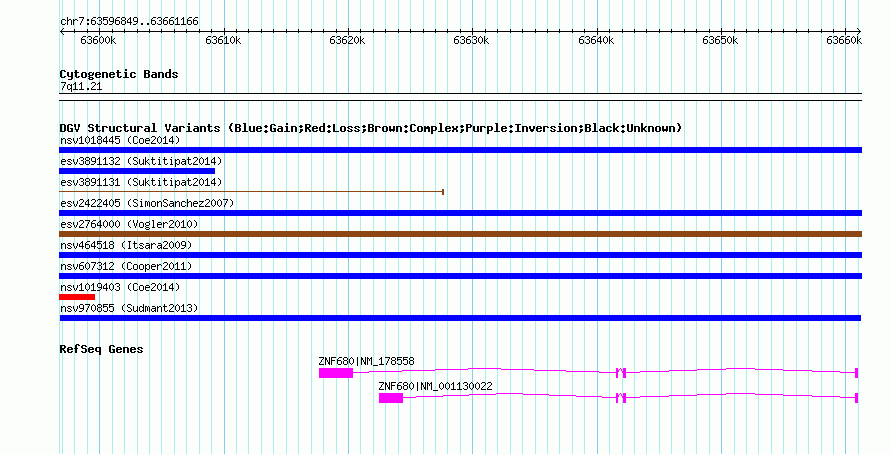Viewport: 890px width, 454px height.
Task: Open variant label esv2764000 (Vogler2010)
Action: (129, 224)
